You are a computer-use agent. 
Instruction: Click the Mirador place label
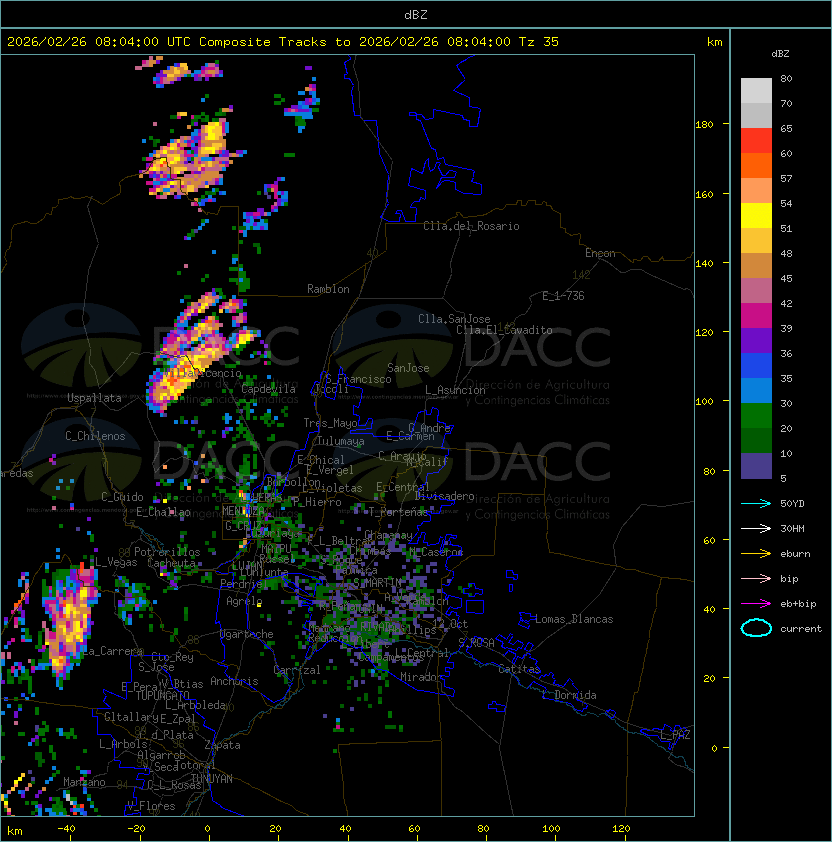[x=421, y=677]
